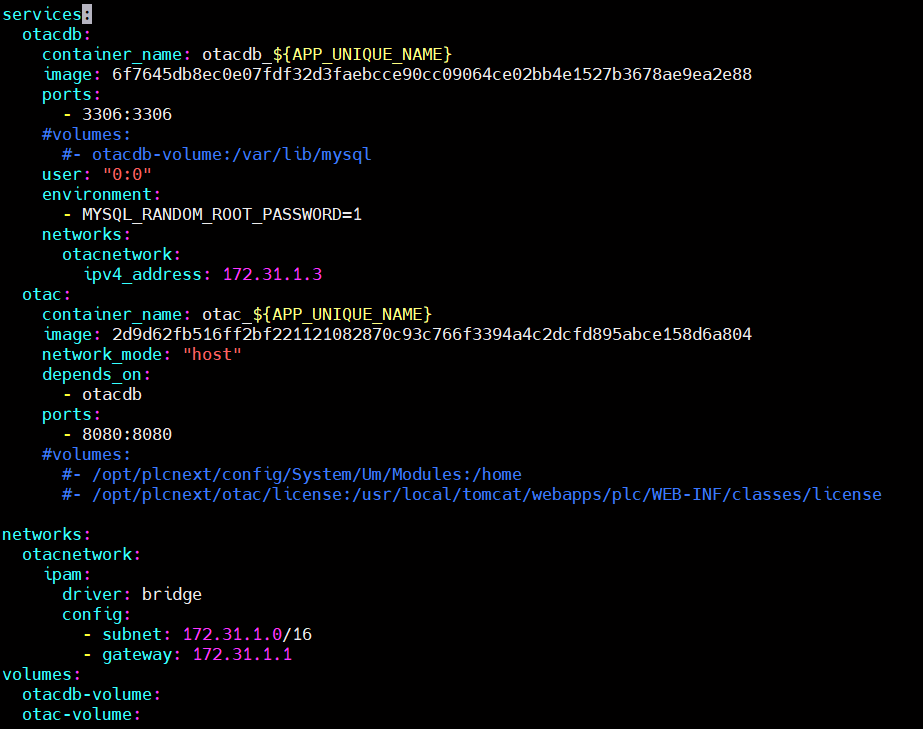923x729 pixels.
Task: Place cursor on the 3306:3306 port mapping
Action: pyautogui.click(x=126, y=114)
